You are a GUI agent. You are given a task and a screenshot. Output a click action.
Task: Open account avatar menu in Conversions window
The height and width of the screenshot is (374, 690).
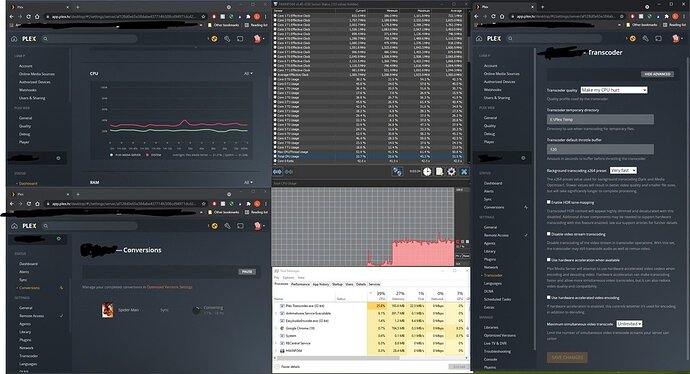click(x=258, y=226)
